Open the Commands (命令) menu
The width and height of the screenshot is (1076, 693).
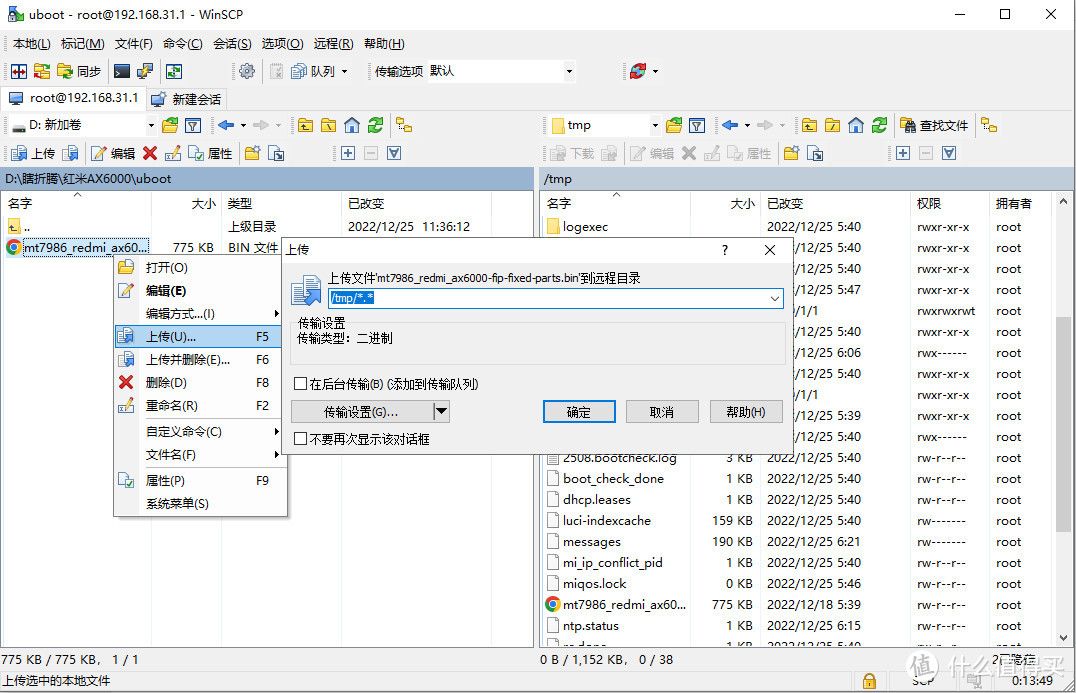tap(183, 44)
